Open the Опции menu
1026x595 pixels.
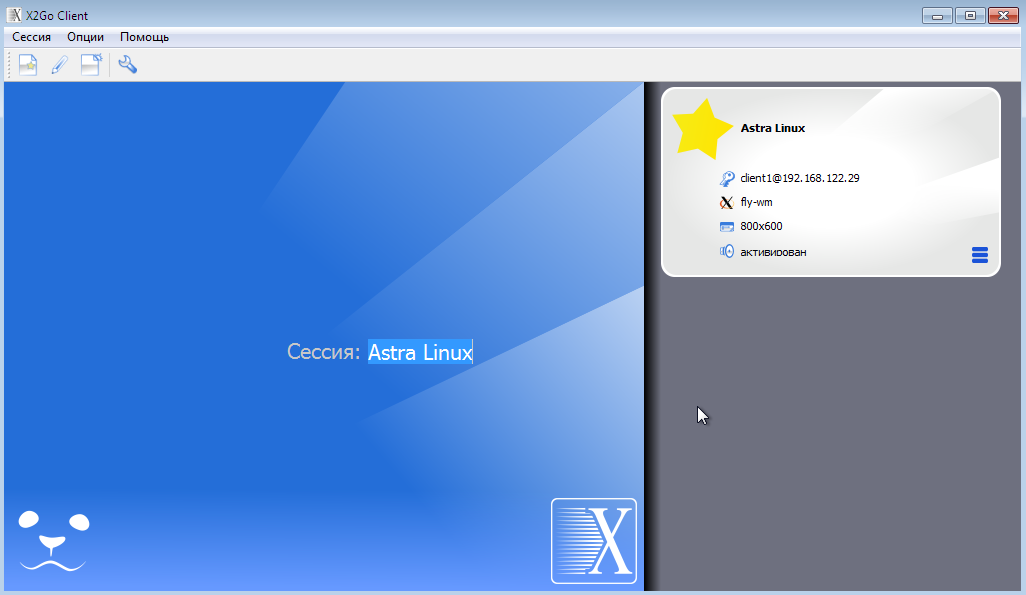click(x=85, y=37)
